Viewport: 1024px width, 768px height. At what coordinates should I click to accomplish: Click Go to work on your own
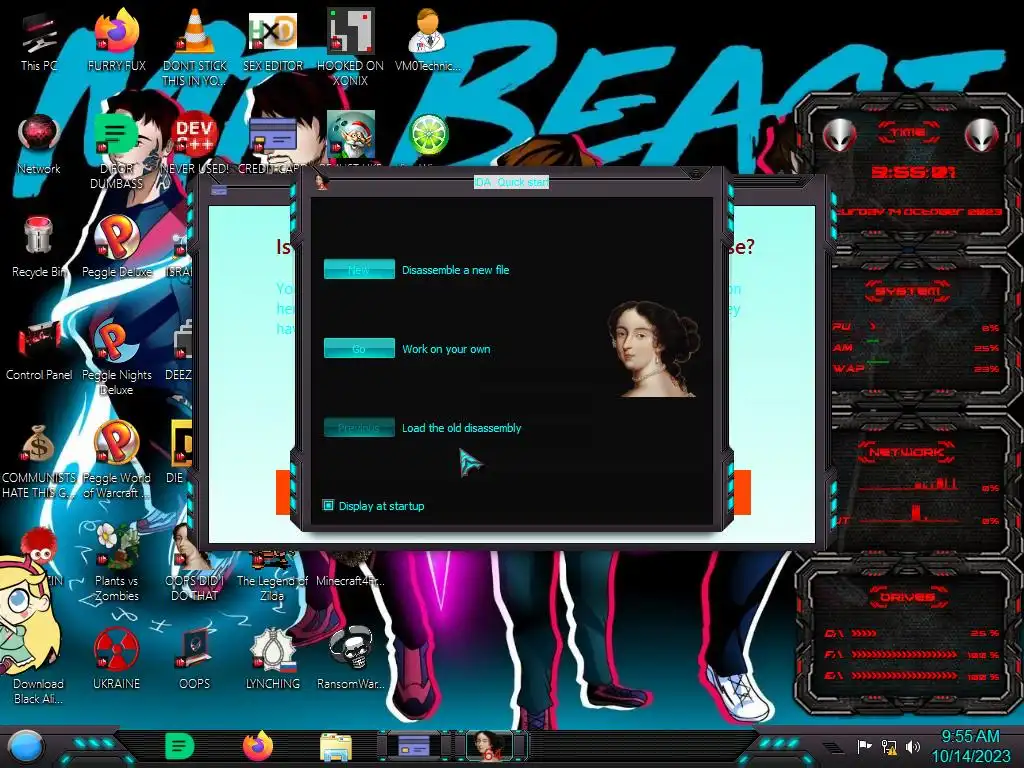(359, 348)
